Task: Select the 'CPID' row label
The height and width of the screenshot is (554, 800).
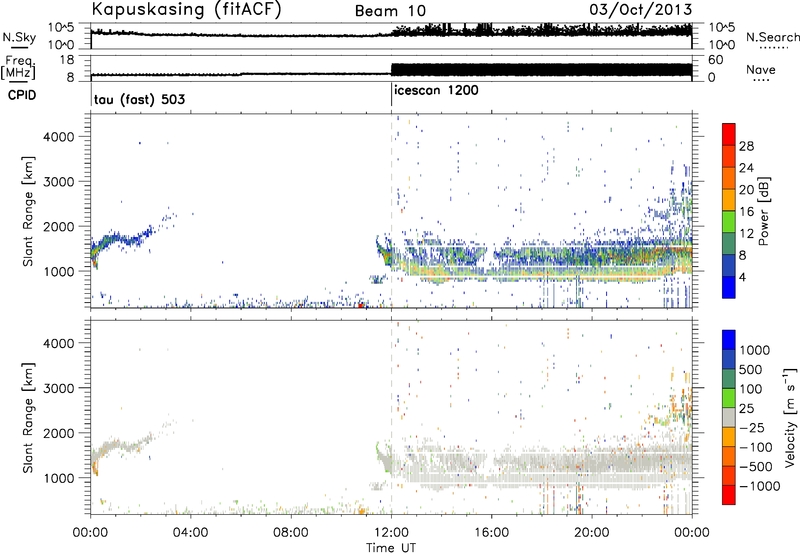Action: [22, 95]
